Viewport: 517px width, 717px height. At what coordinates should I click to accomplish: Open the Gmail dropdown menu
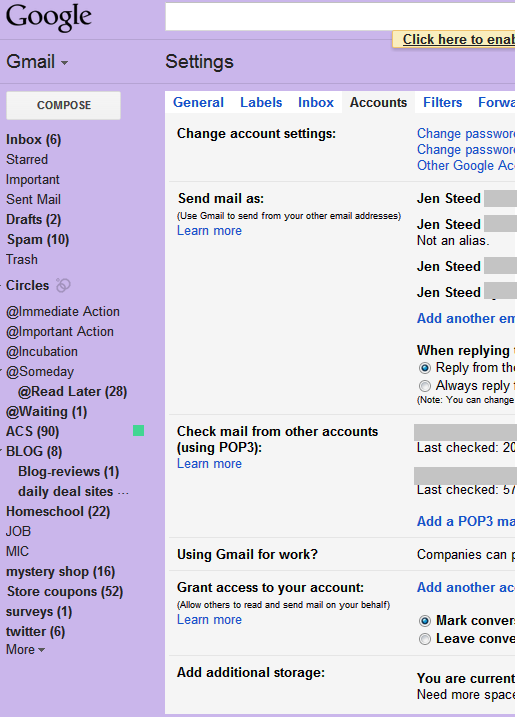click(37, 62)
